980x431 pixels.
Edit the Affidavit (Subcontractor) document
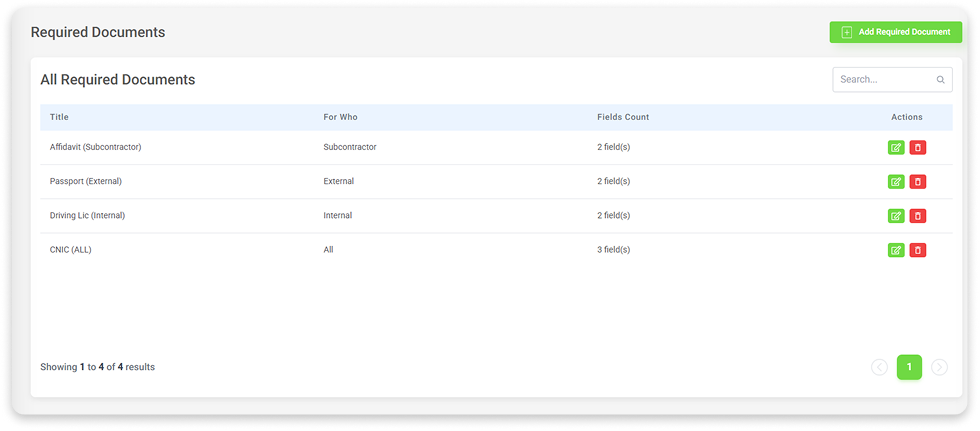coord(896,147)
